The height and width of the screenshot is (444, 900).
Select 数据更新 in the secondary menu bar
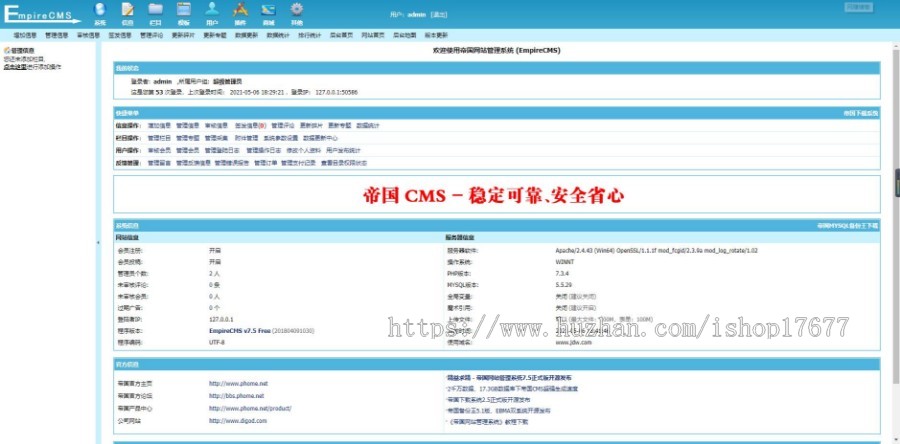coord(246,36)
